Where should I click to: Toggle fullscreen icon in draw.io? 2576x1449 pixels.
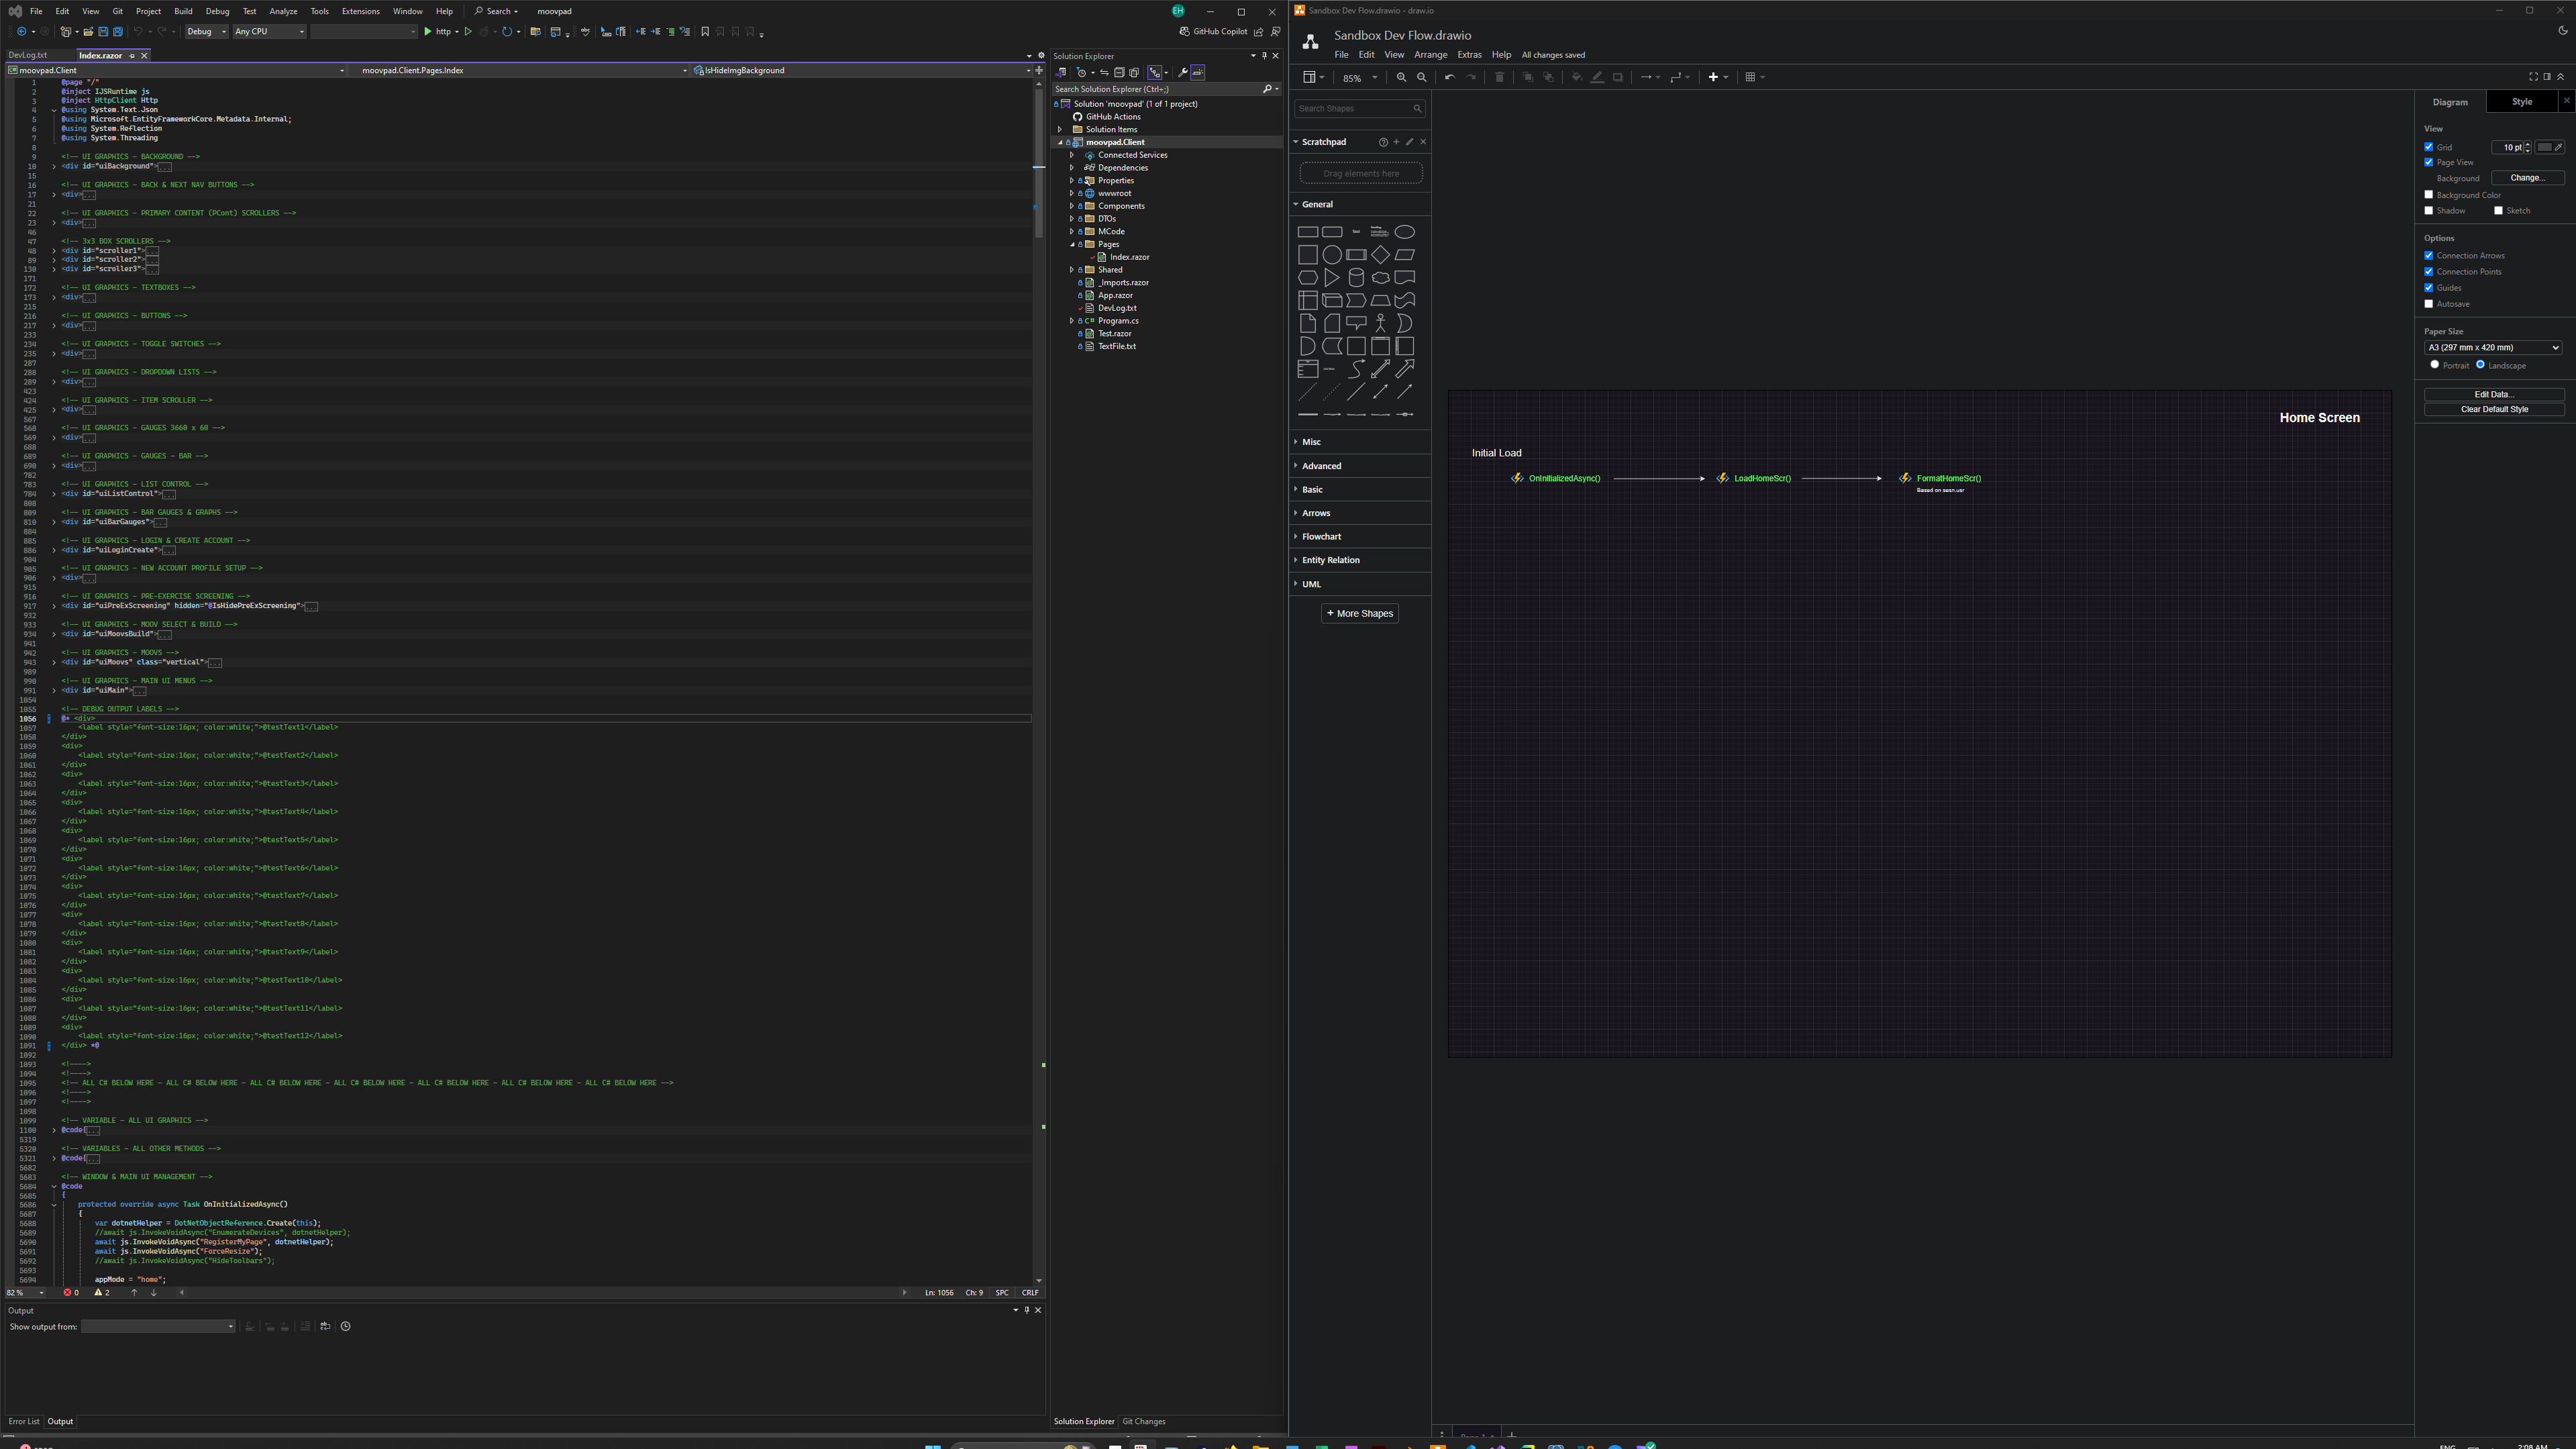click(x=2533, y=77)
